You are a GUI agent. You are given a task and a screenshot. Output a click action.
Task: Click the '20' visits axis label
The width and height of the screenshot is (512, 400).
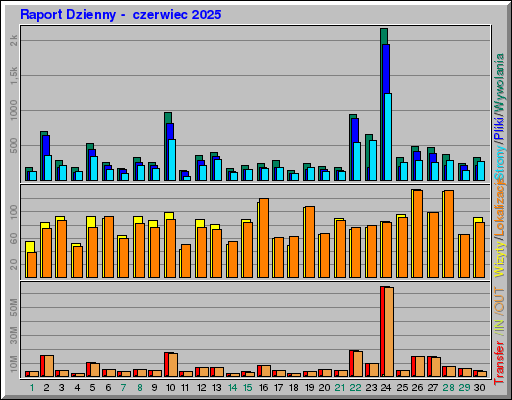(x=14, y=265)
